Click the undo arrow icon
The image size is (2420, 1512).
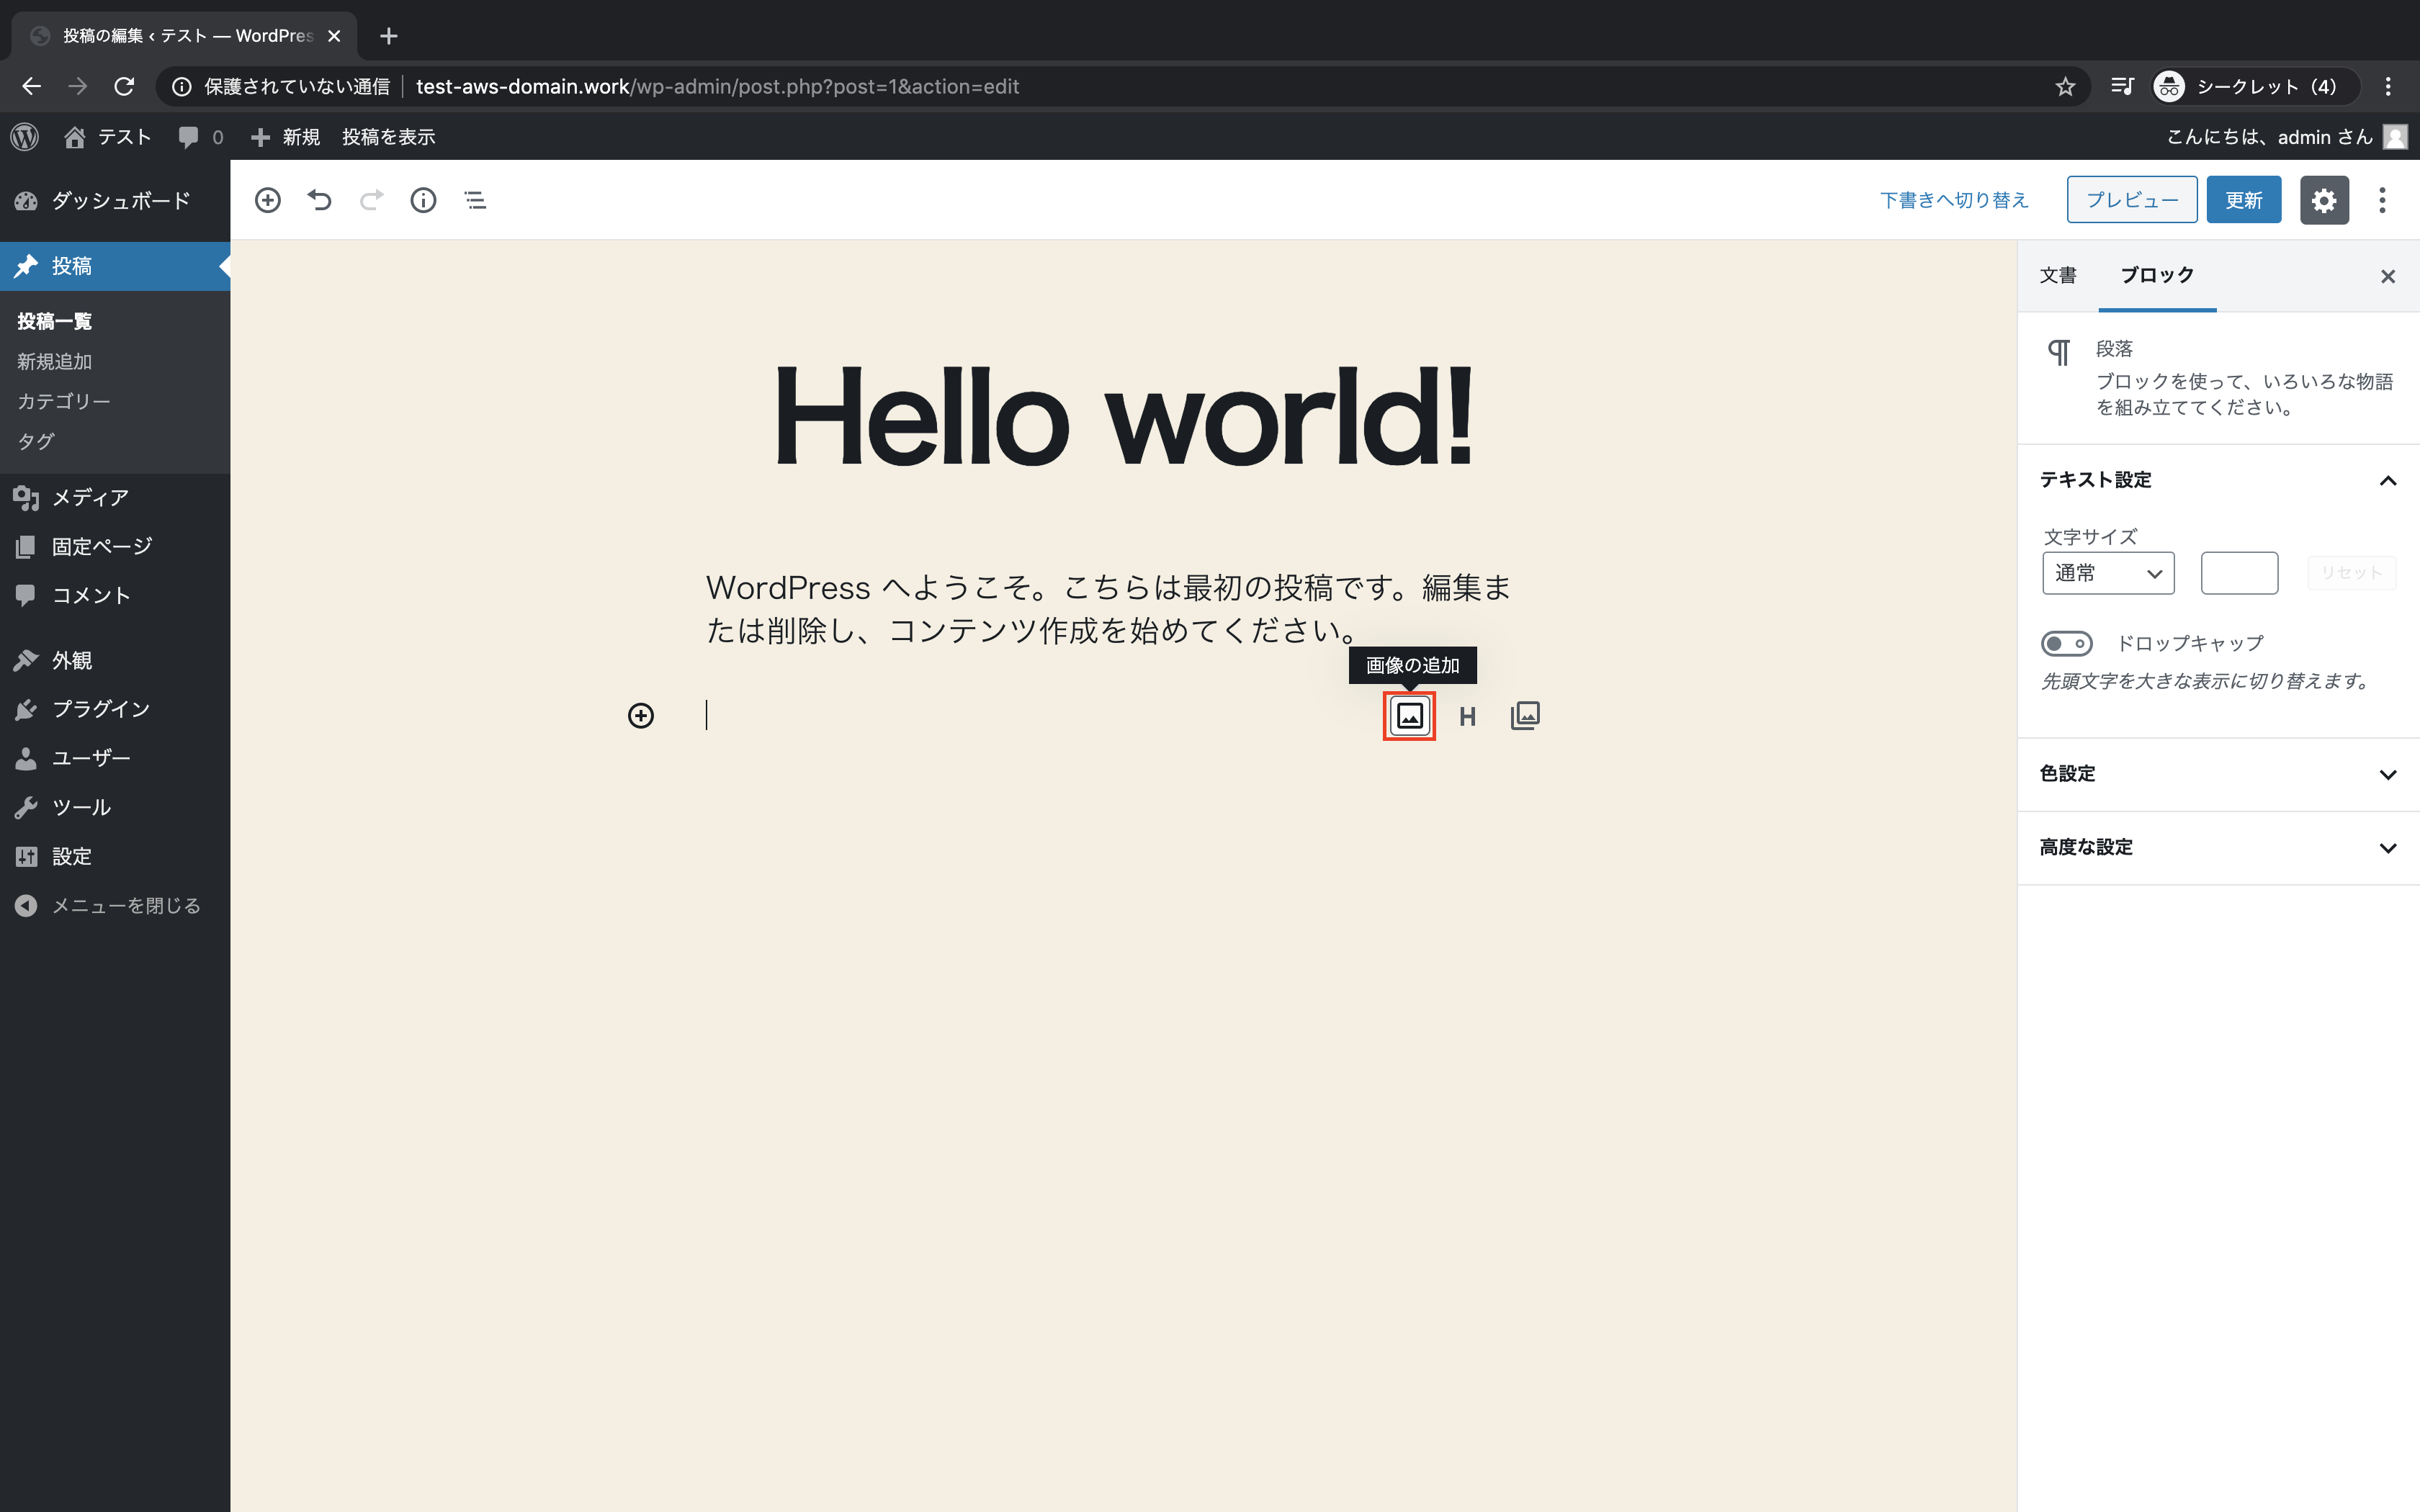(319, 200)
